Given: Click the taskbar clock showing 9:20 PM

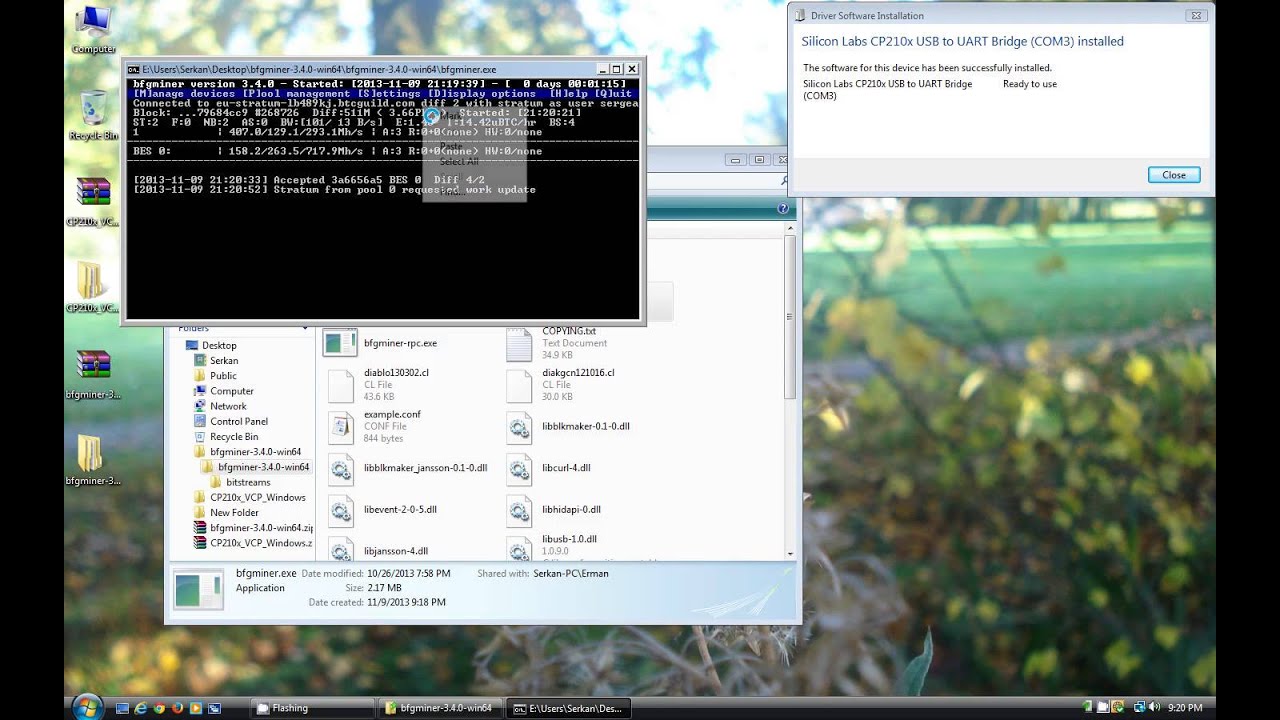Looking at the screenshot, I should click(x=1186, y=708).
